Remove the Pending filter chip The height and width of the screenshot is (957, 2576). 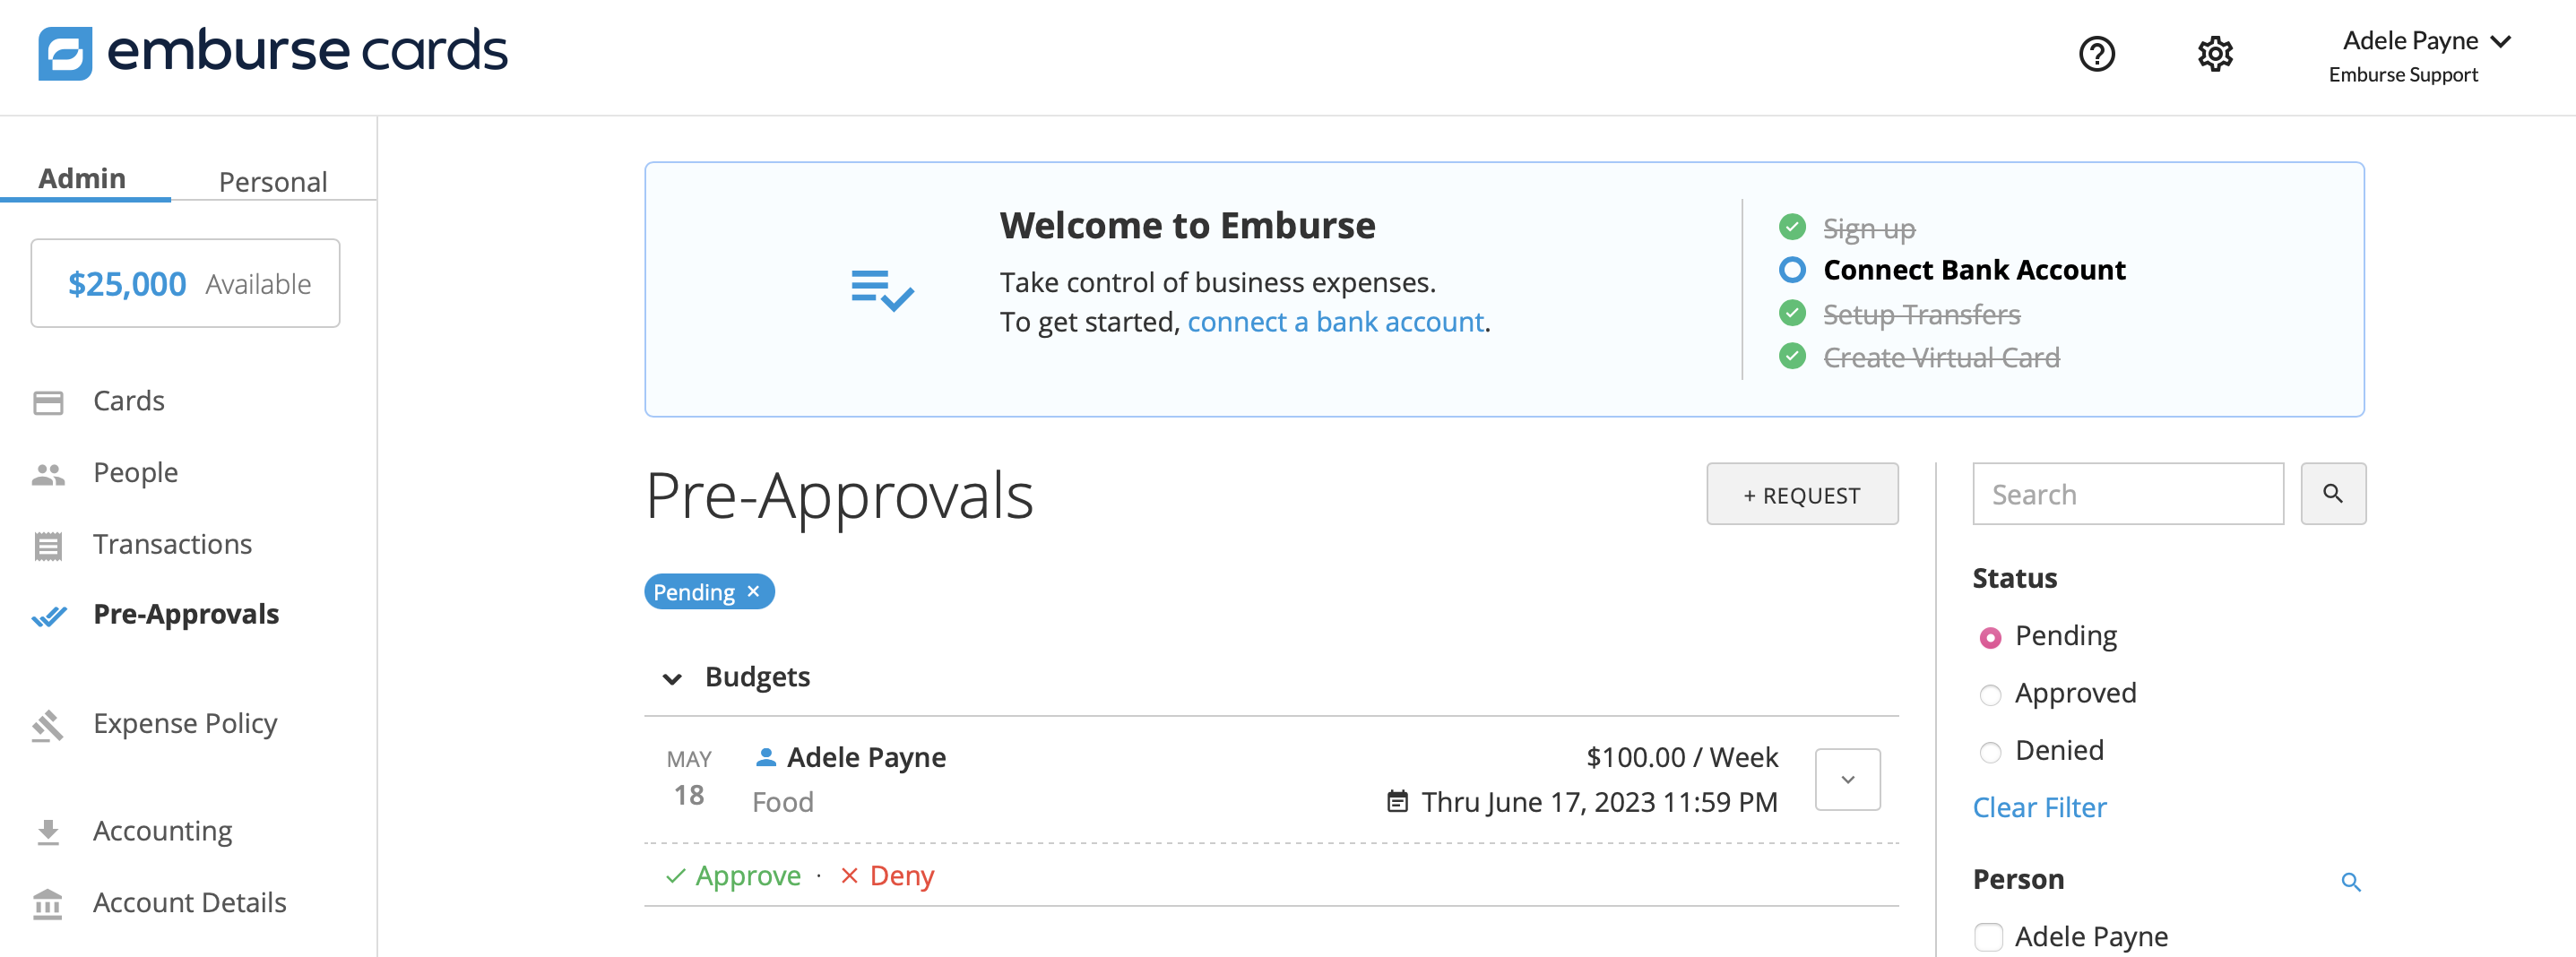coord(754,592)
